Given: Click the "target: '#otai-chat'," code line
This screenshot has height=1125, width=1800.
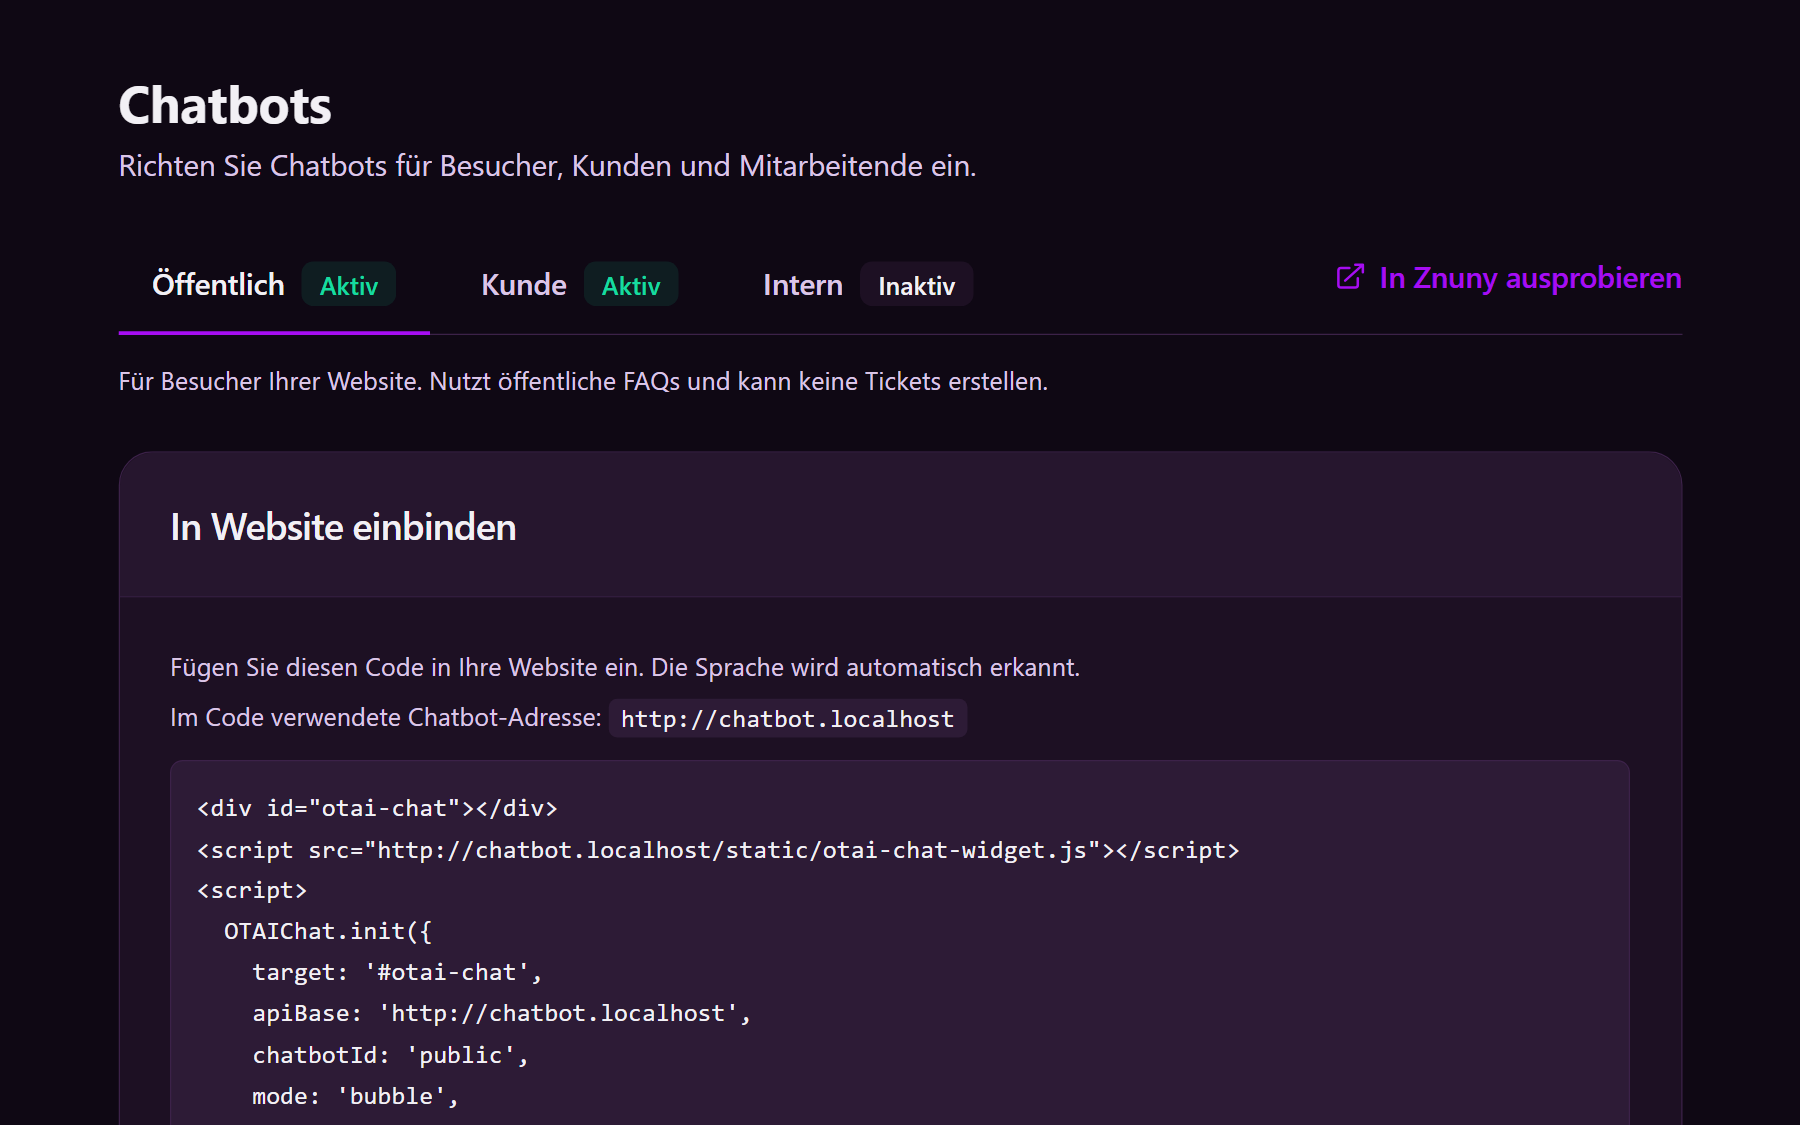Looking at the screenshot, I should point(397,972).
